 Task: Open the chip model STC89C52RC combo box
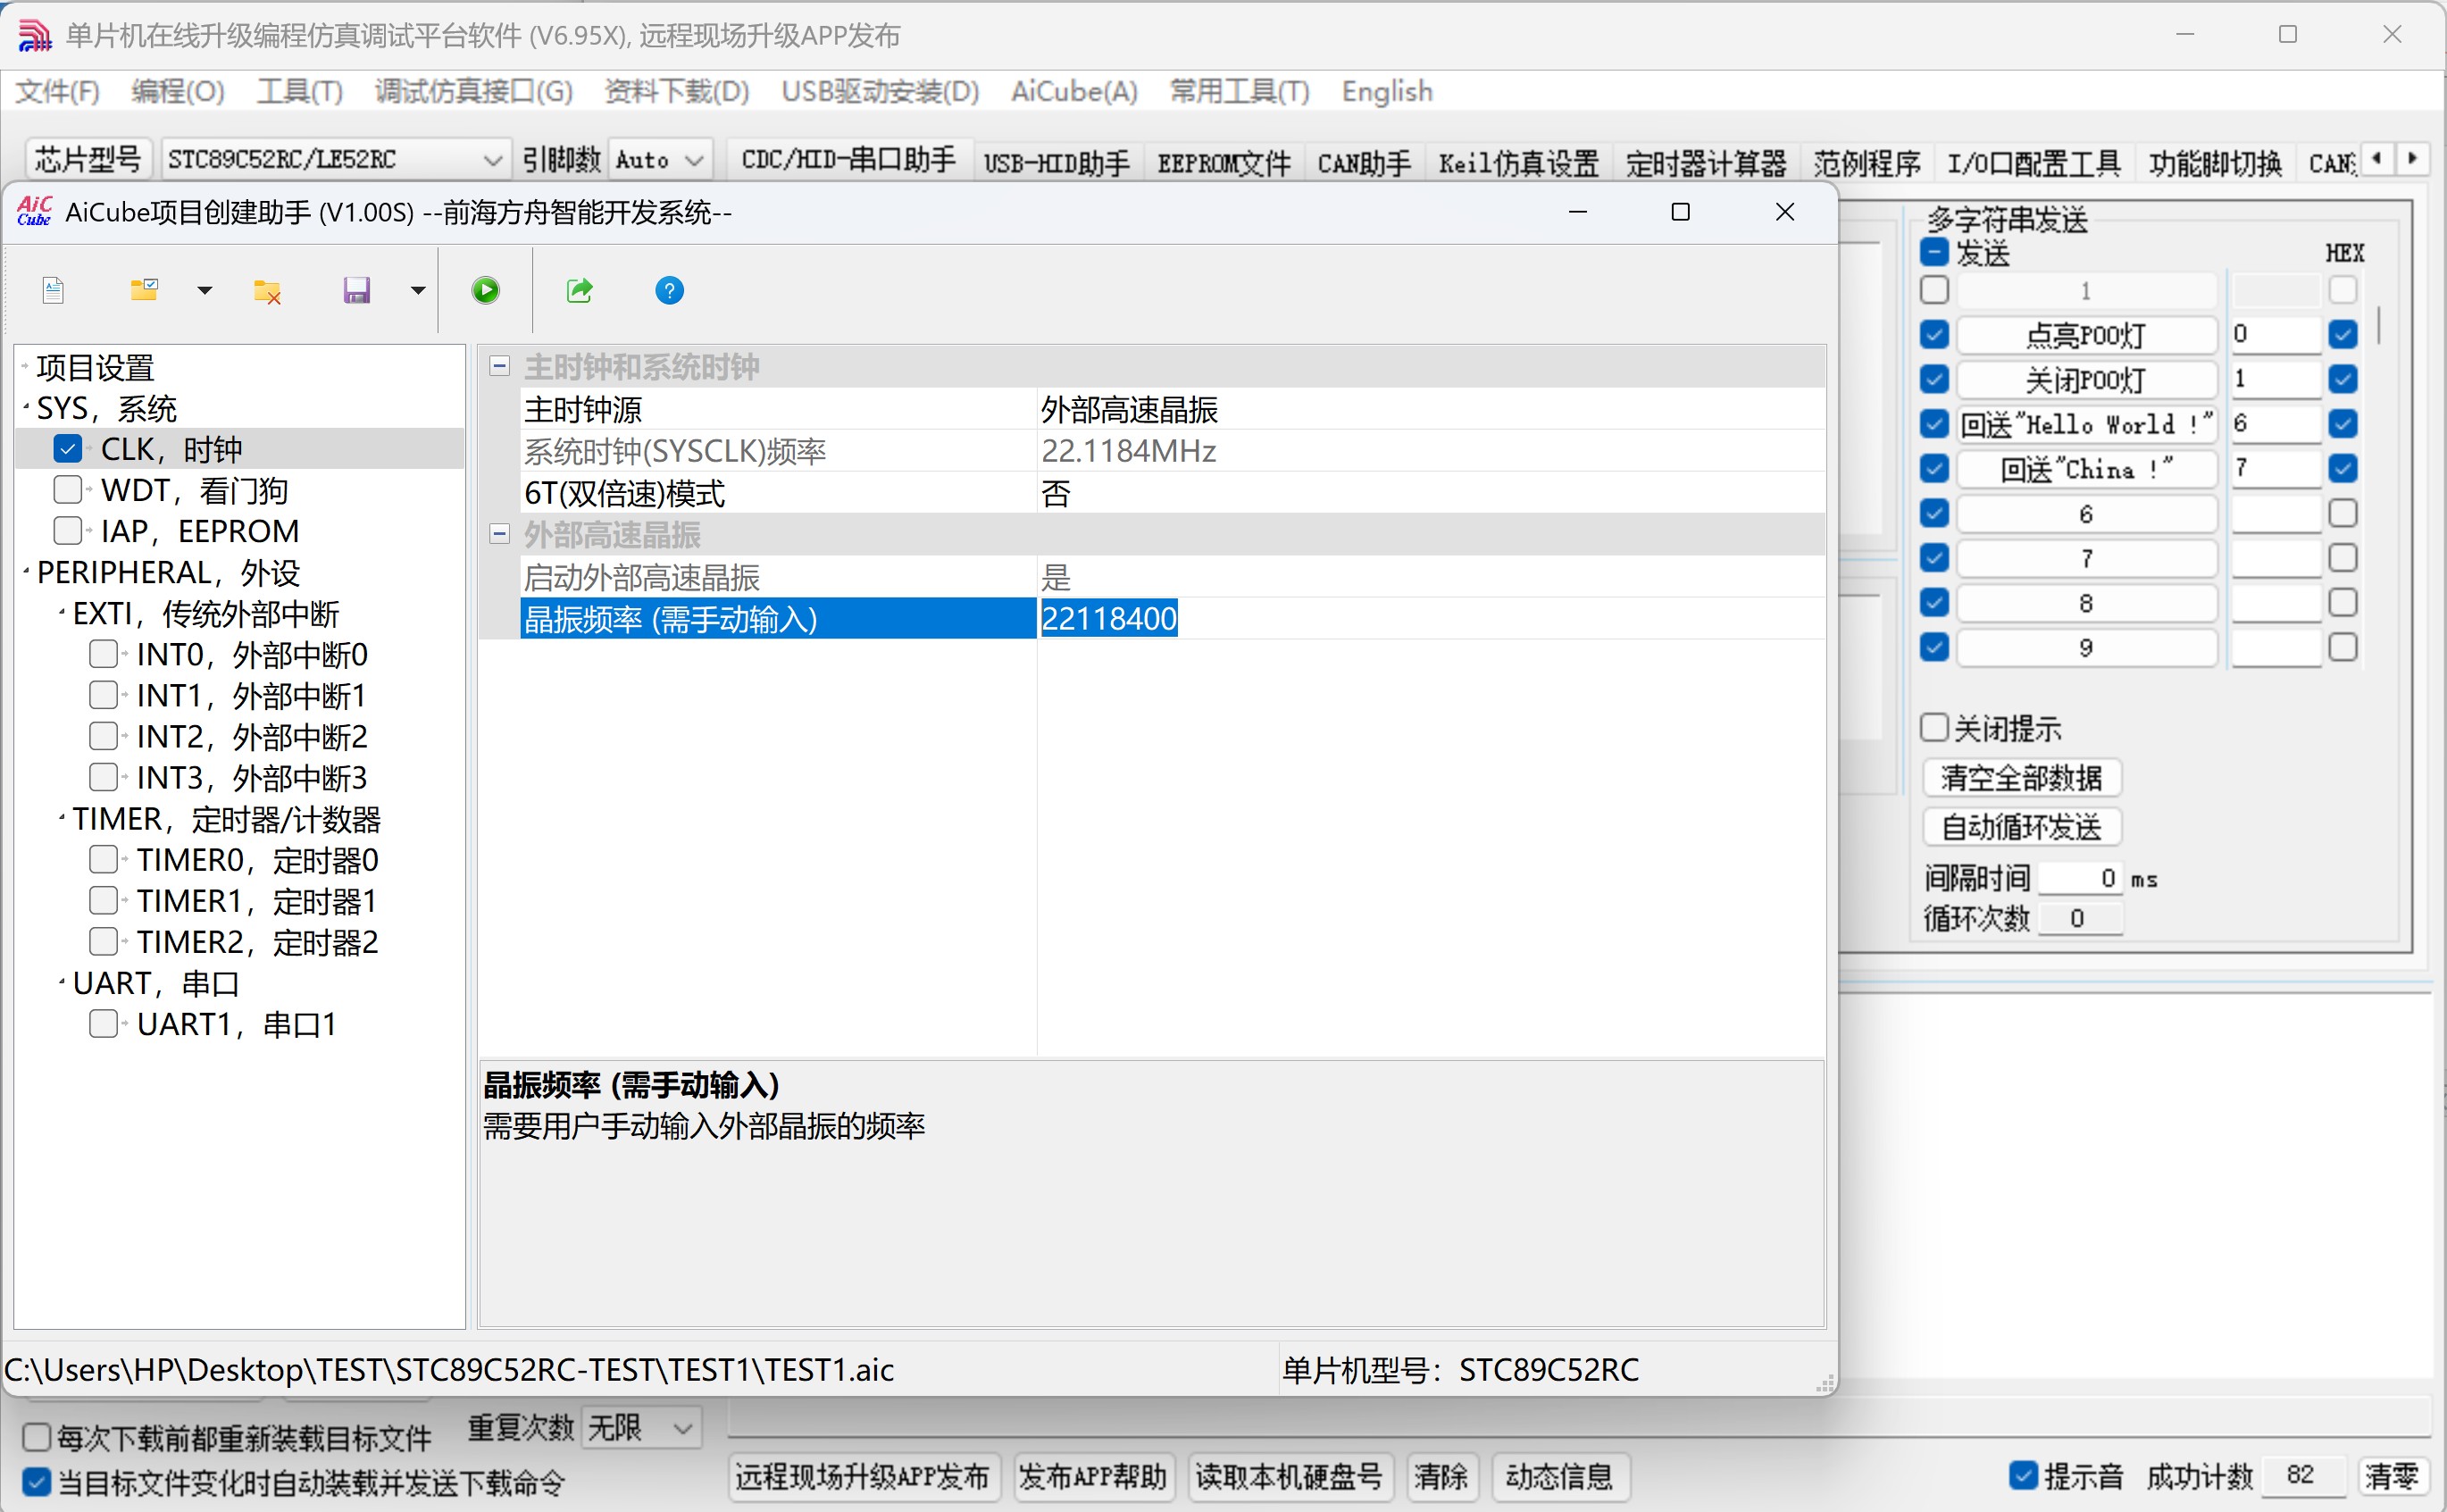(x=335, y=160)
